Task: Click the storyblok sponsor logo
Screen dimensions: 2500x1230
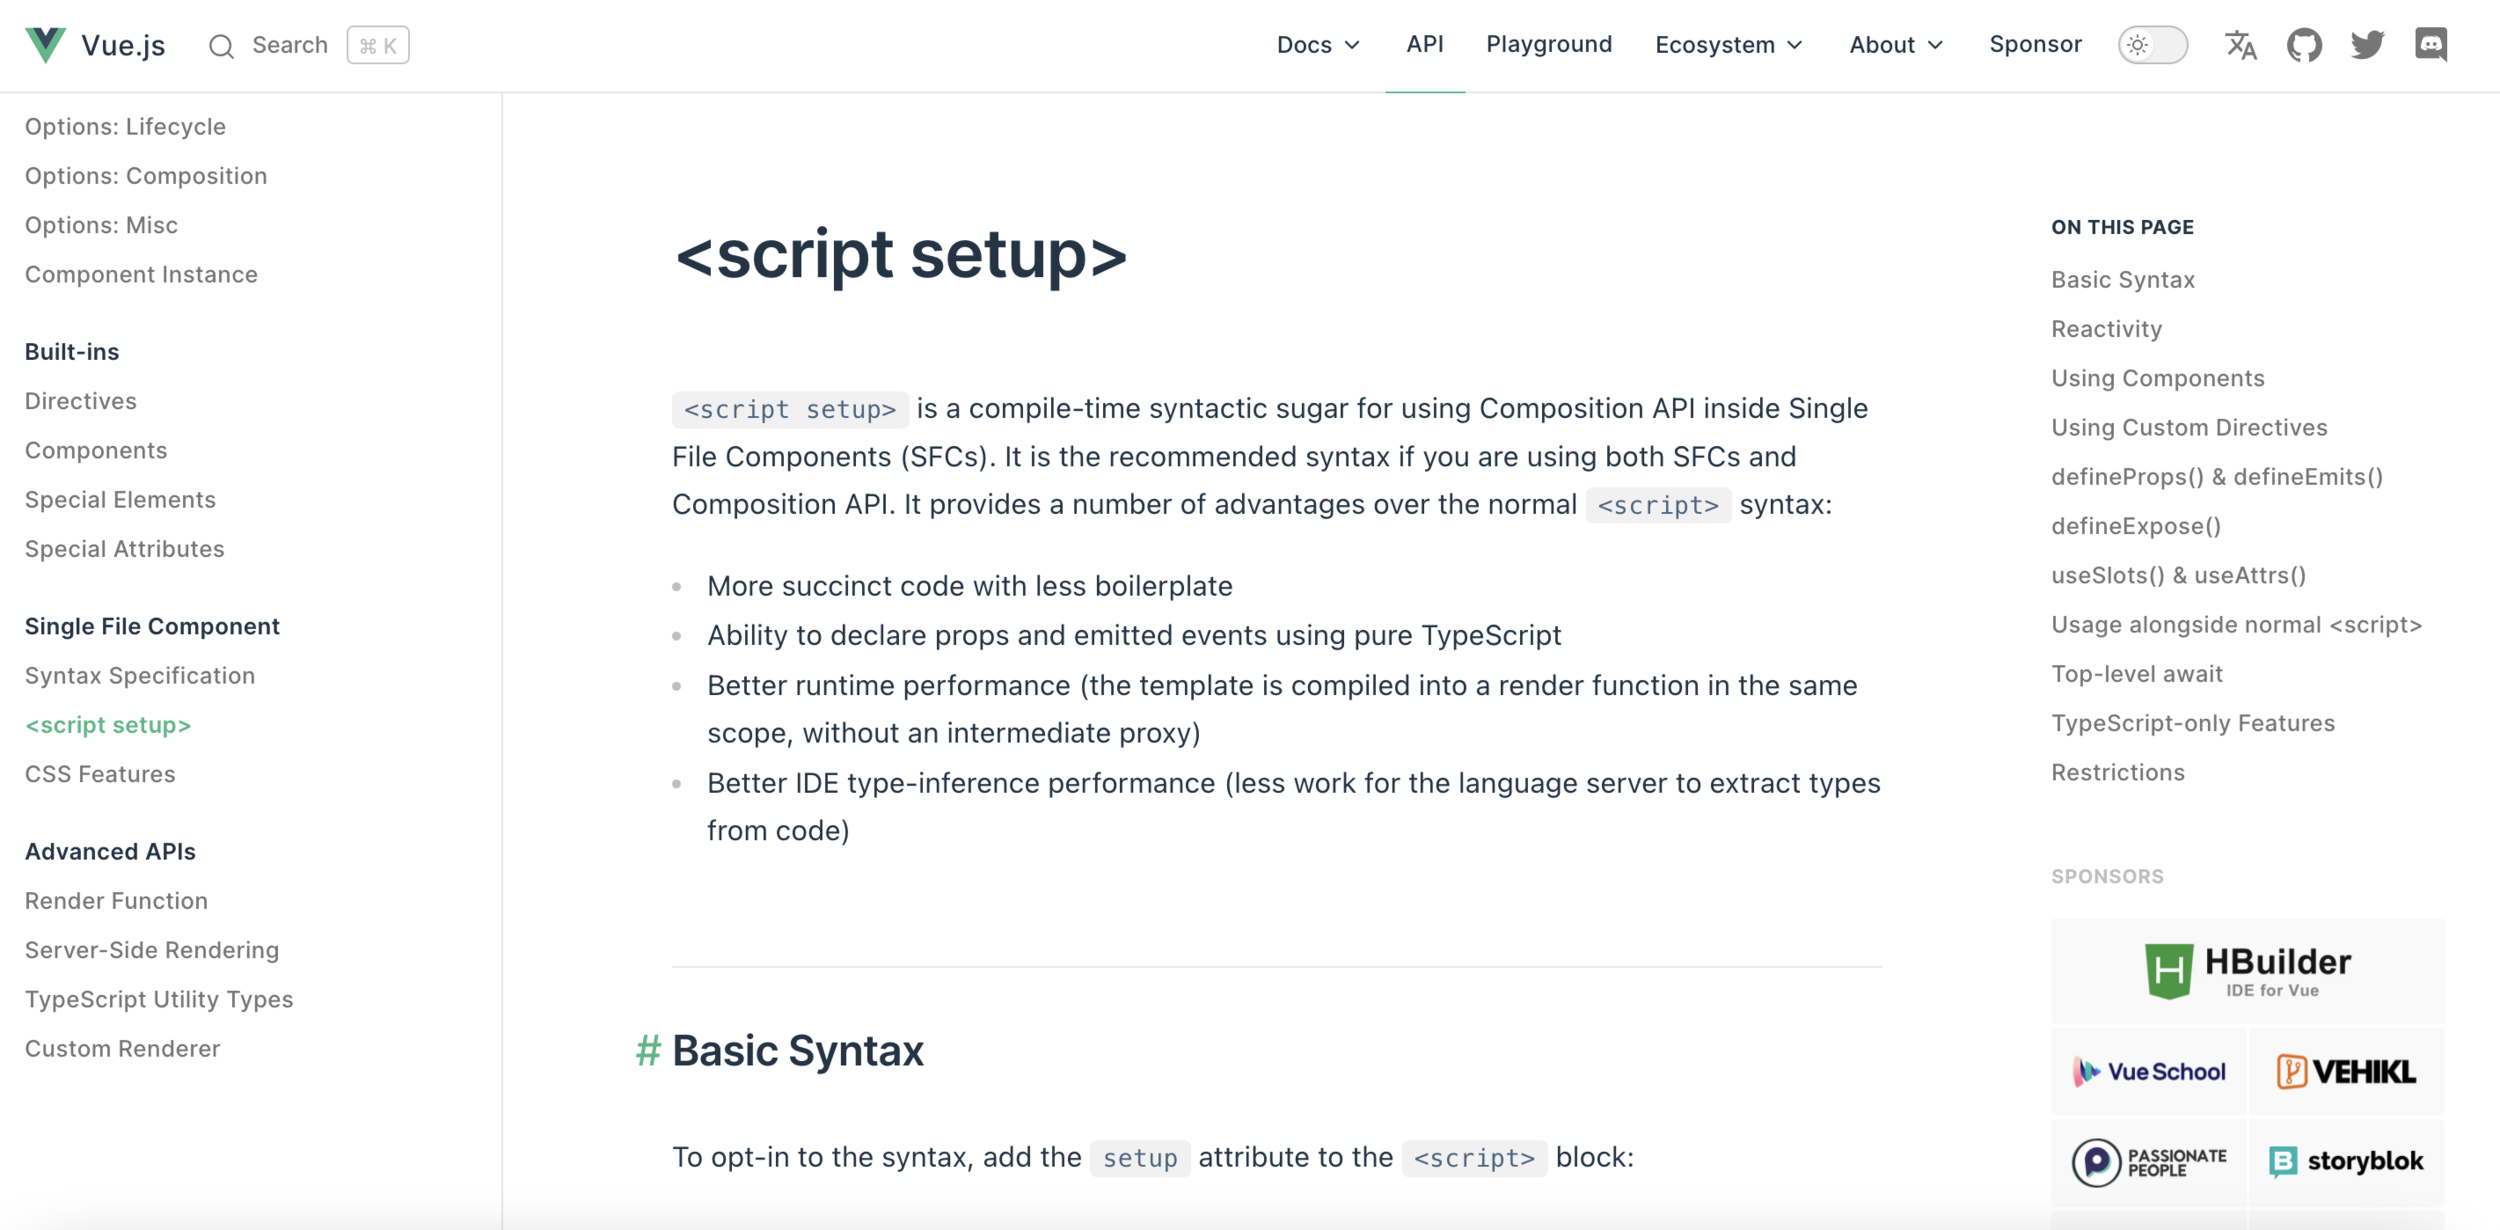Action: pos(2346,1161)
